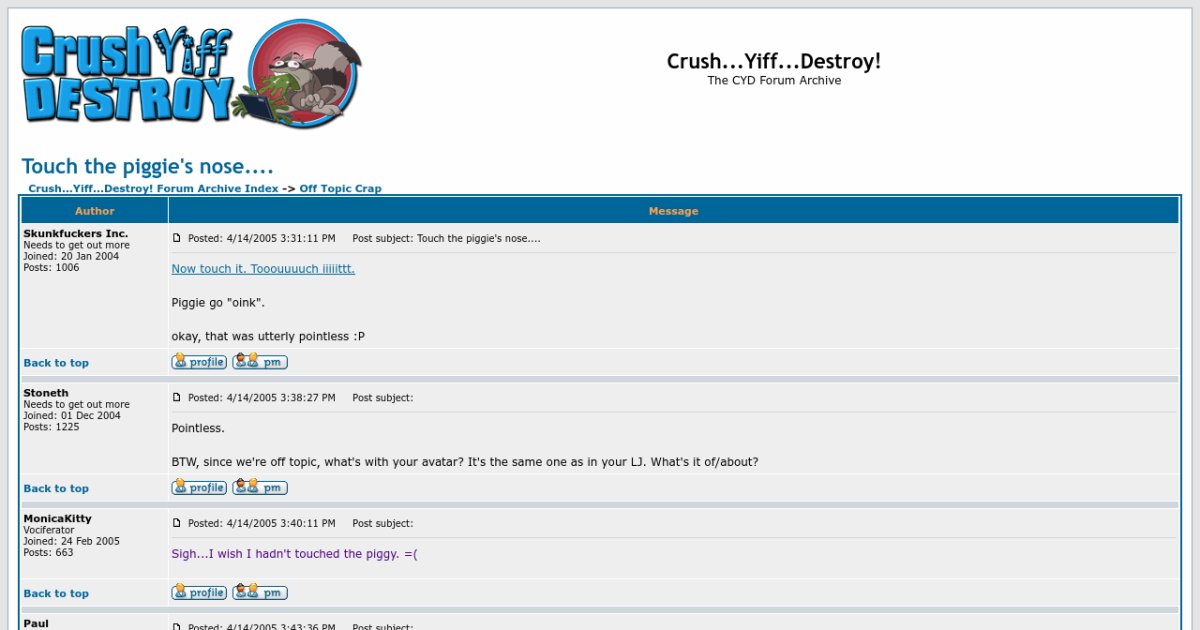Go to Off Topic Crap forum link
The image size is (1200, 630).
[x=340, y=188]
